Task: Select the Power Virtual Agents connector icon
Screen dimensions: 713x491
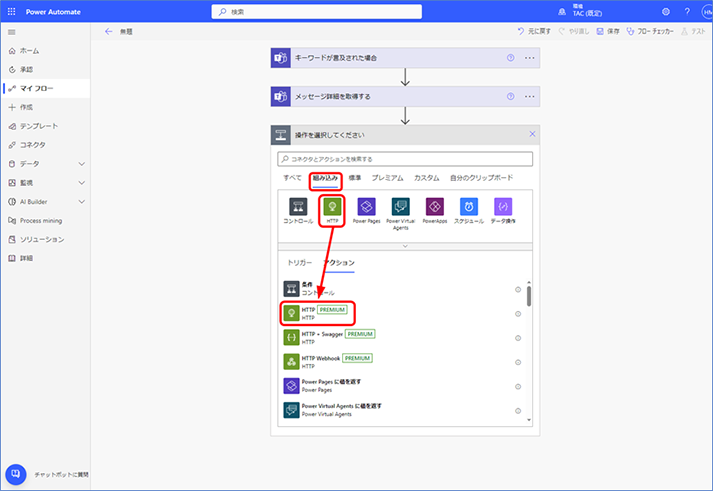Action: 401,207
